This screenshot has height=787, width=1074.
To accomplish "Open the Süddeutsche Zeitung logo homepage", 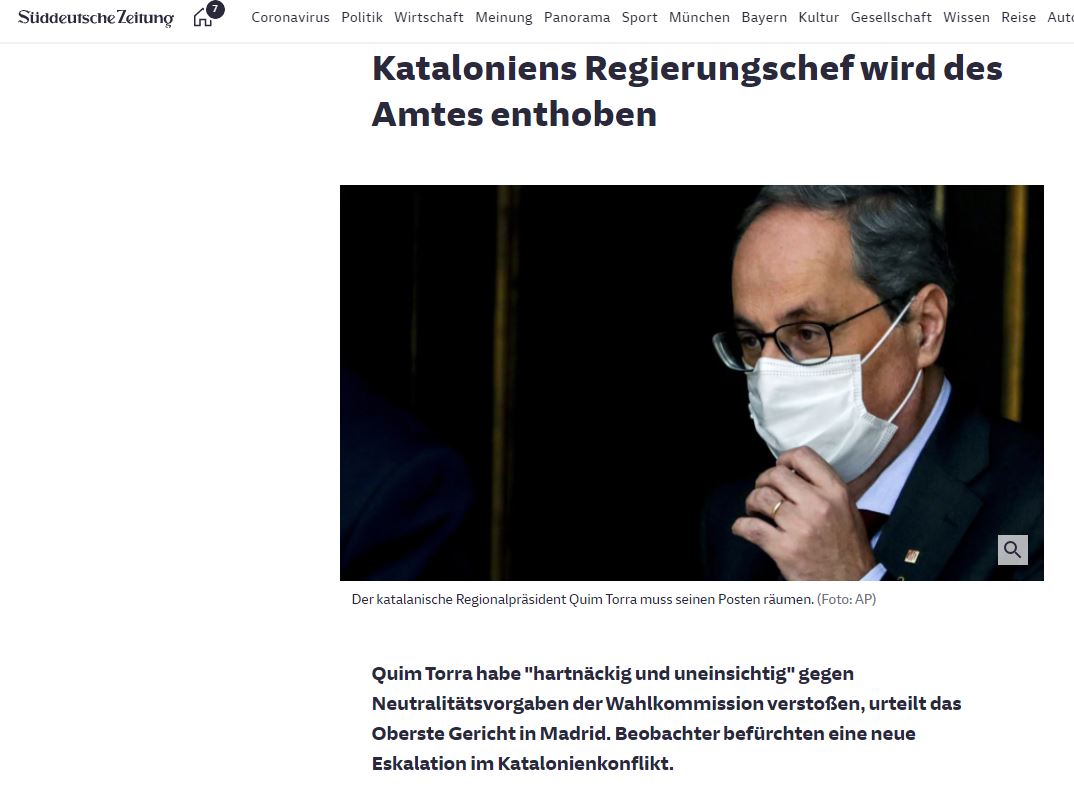I will (x=96, y=17).
